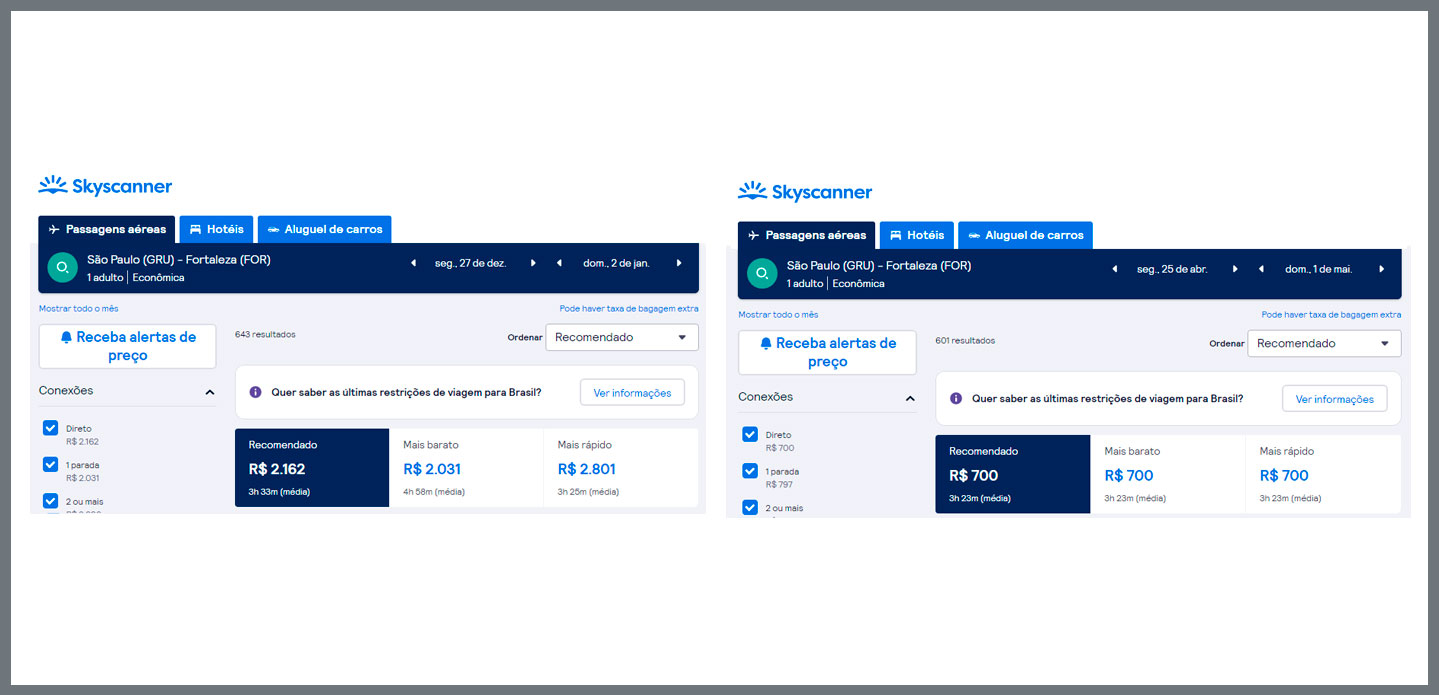Go to next day after seg., 25 de abr.

pyautogui.click(x=1235, y=269)
